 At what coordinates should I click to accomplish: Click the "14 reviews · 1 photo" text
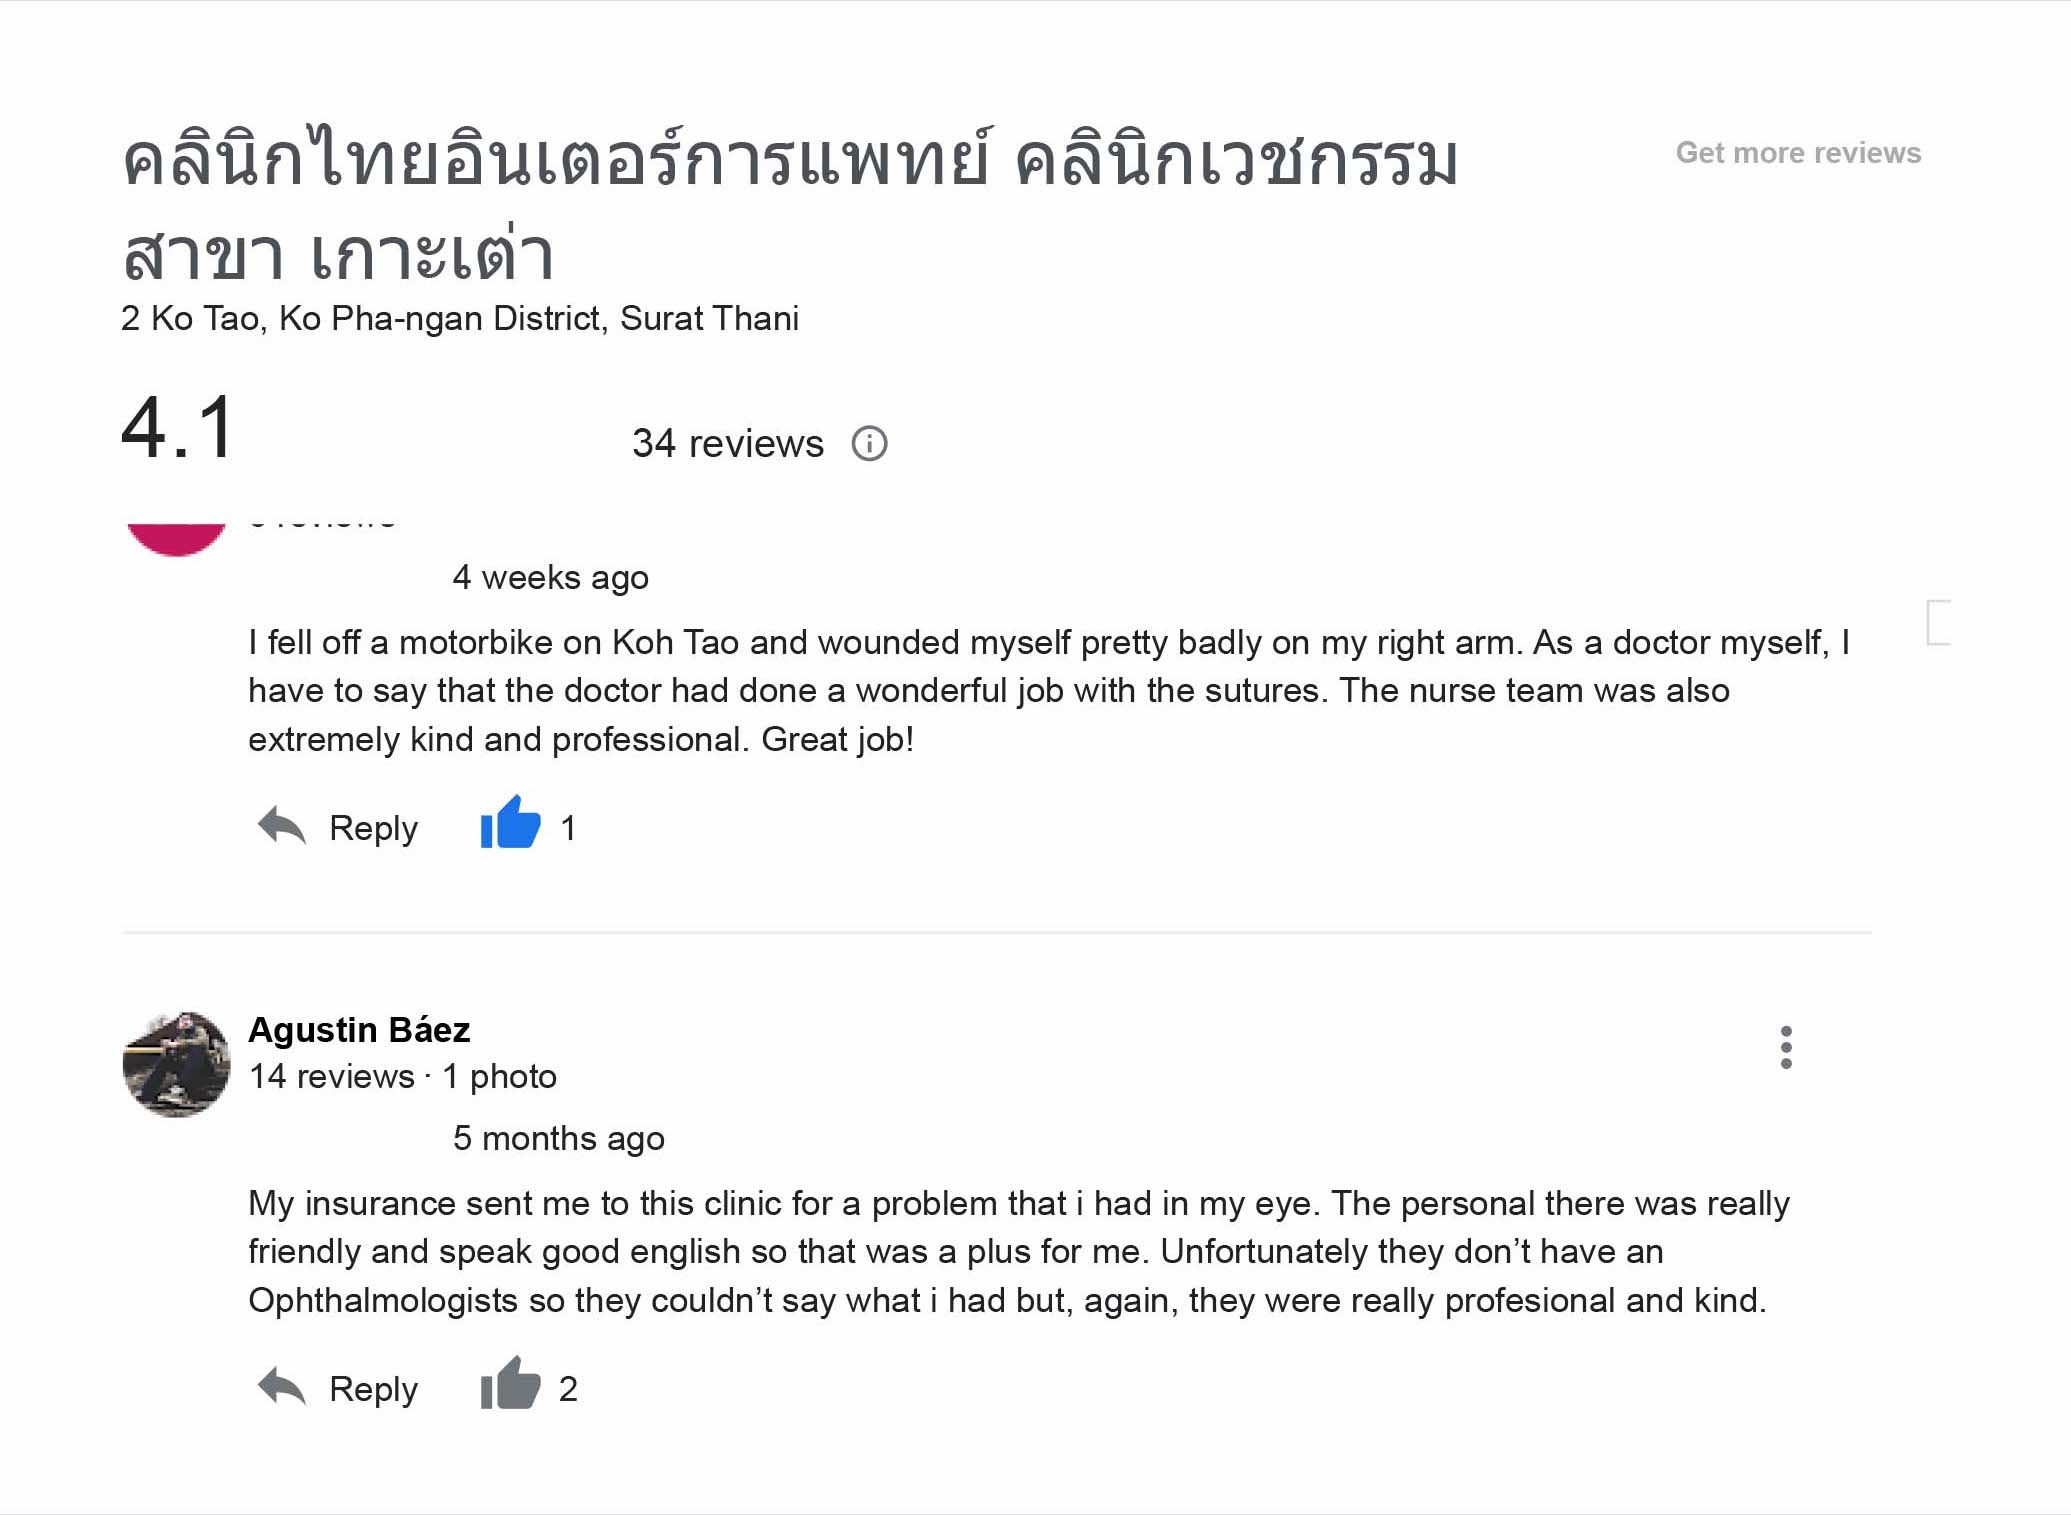pyautogui.click(x=402, y=1076)
